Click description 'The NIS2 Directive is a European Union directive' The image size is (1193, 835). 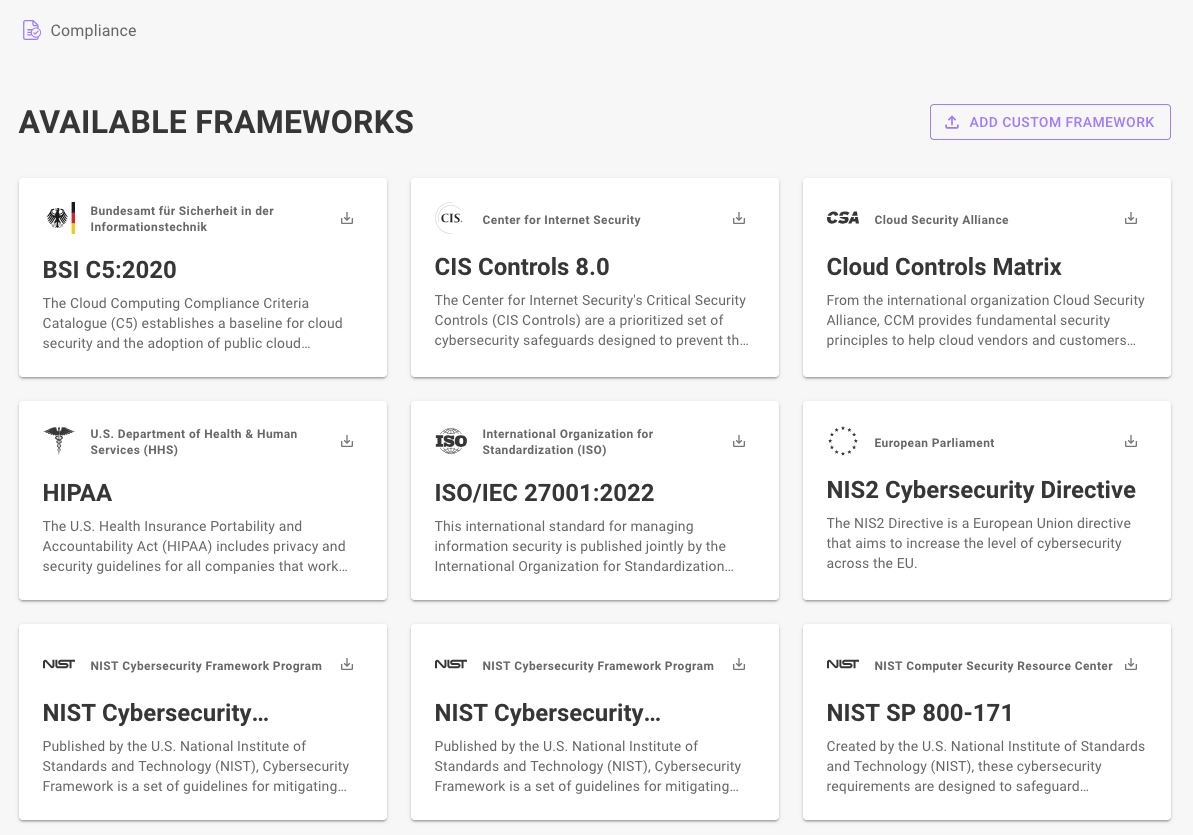(978, 543)
